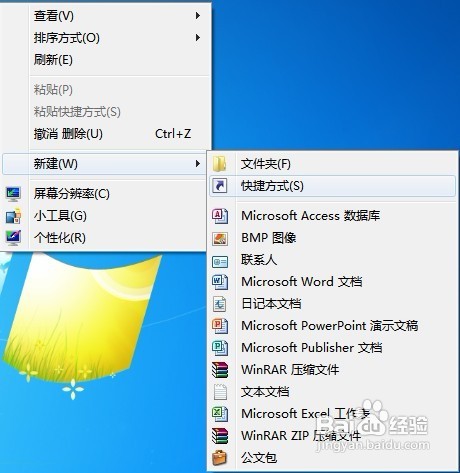The width and height of the screenshot is (460, 473).
Task: Open the 查看(V) menu entry
Action: [x=105, y=15]
